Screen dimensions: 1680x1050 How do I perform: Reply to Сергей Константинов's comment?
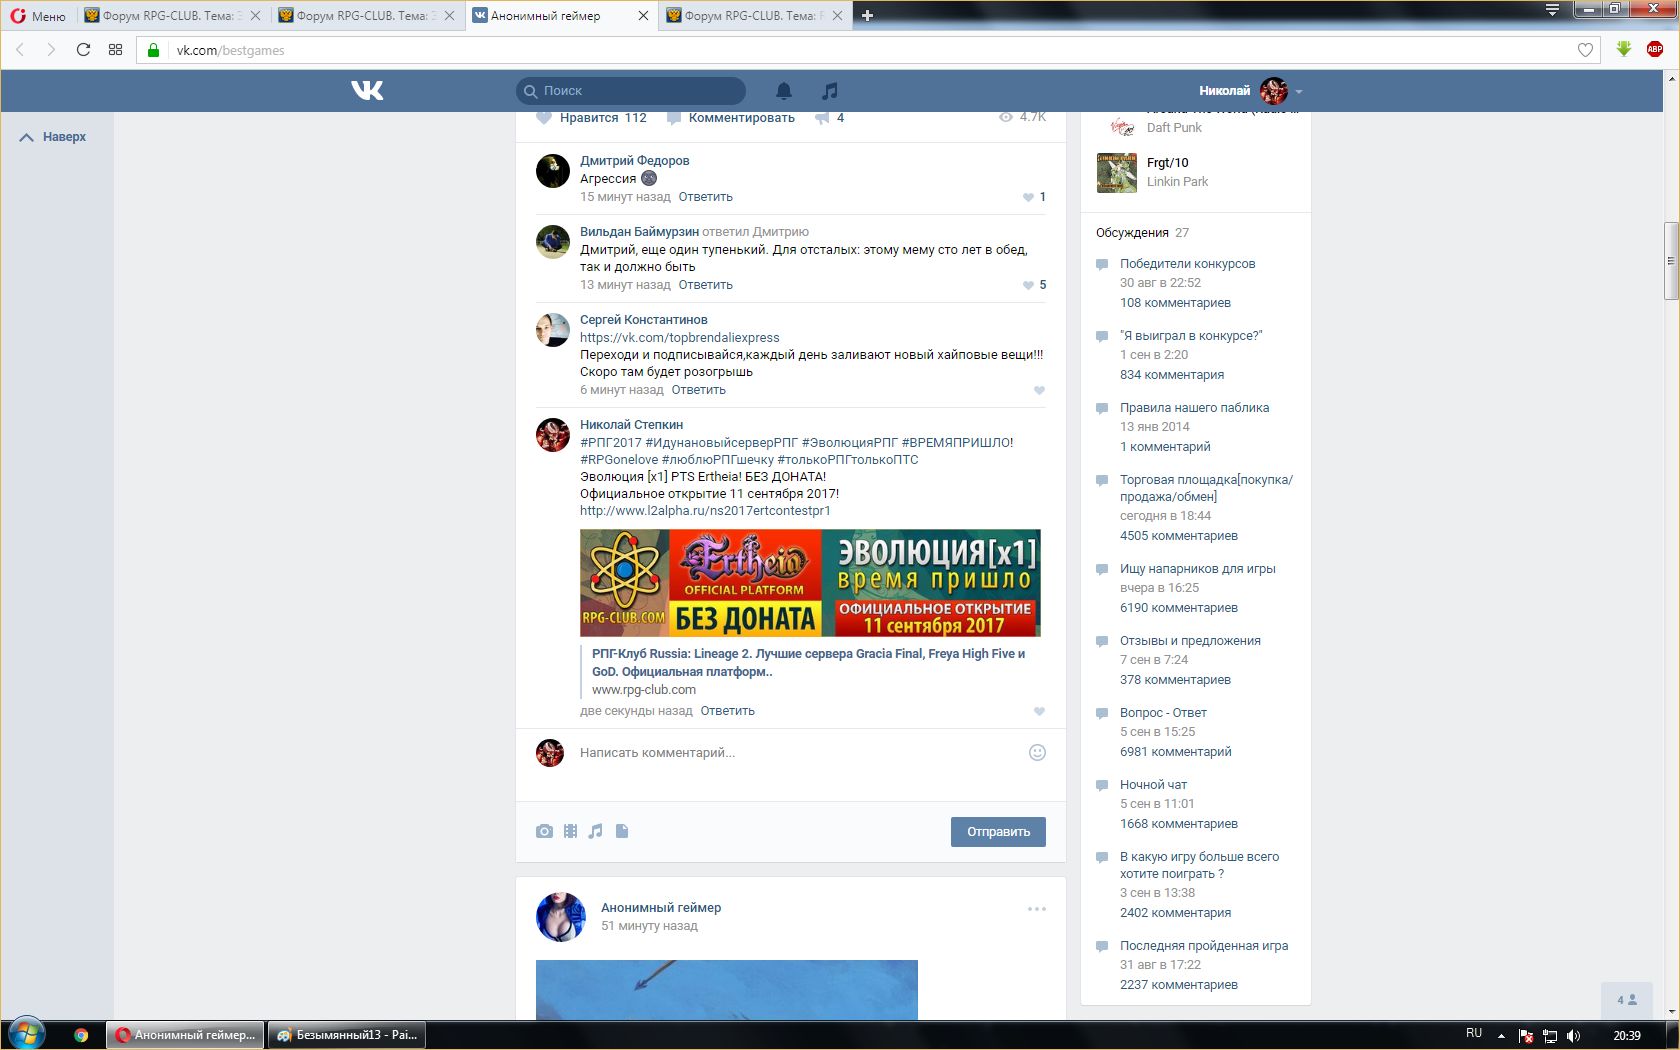[x=698, y=390]
